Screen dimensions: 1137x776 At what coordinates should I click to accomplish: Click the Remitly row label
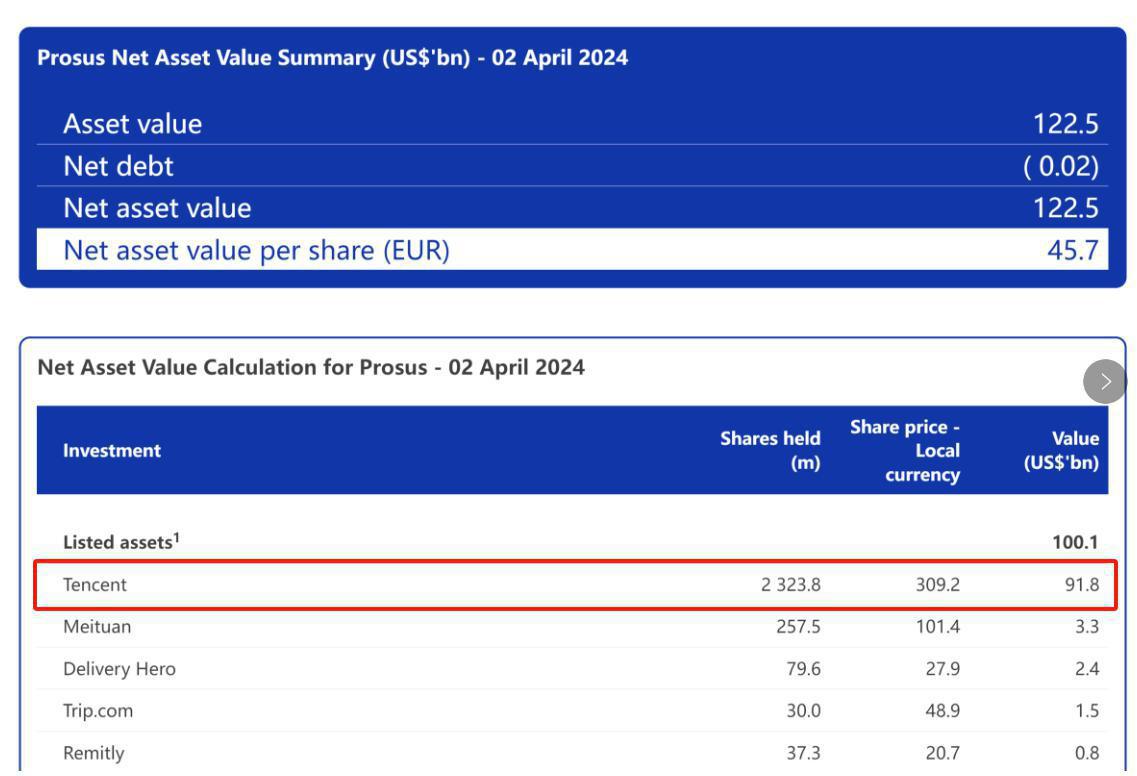(x=94, y=753)
